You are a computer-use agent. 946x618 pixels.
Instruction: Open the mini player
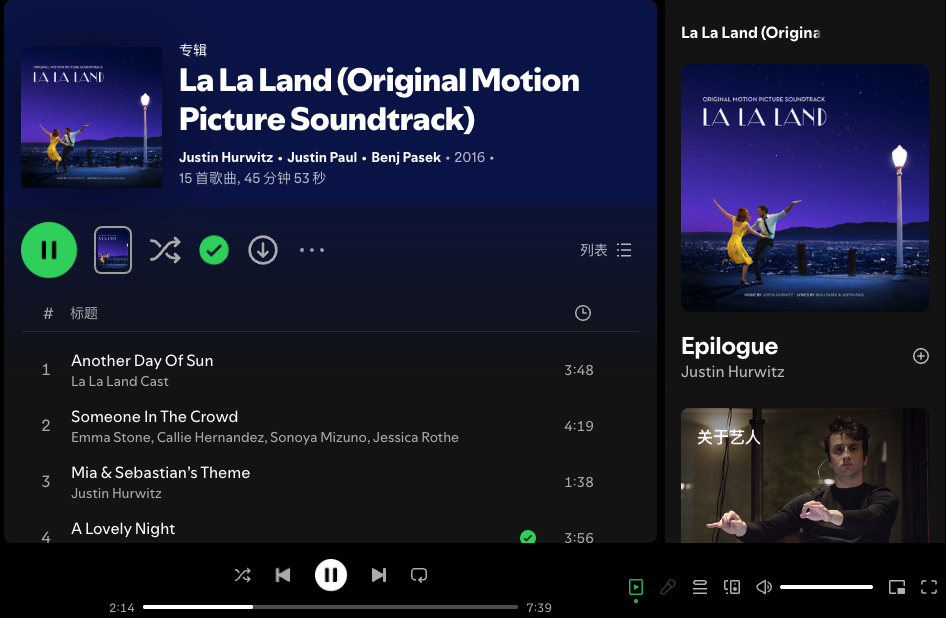coord(897,587)
